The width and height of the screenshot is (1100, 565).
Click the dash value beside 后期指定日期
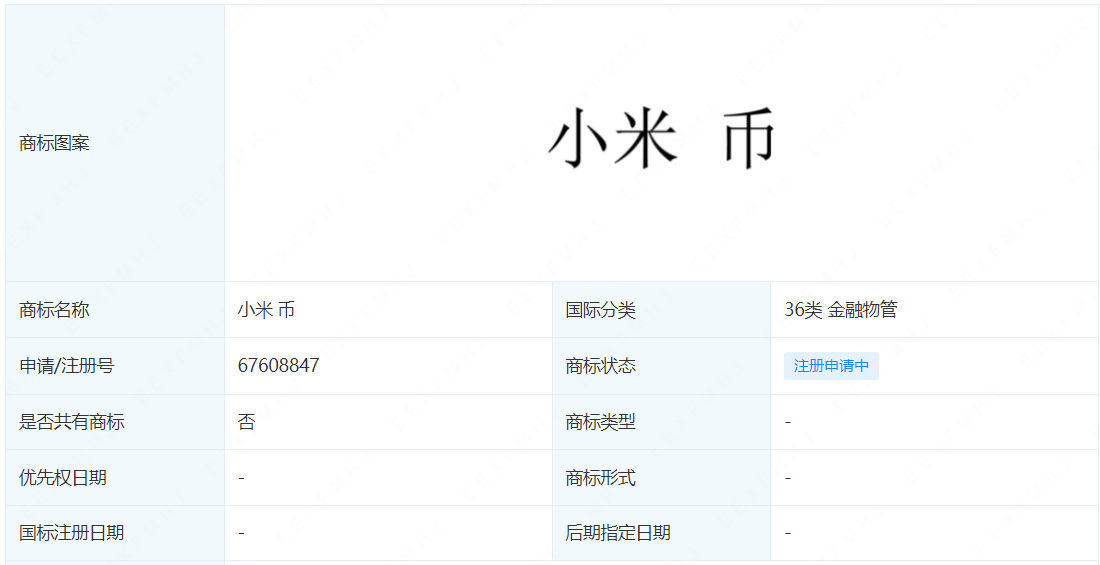(x=789, y=533)
